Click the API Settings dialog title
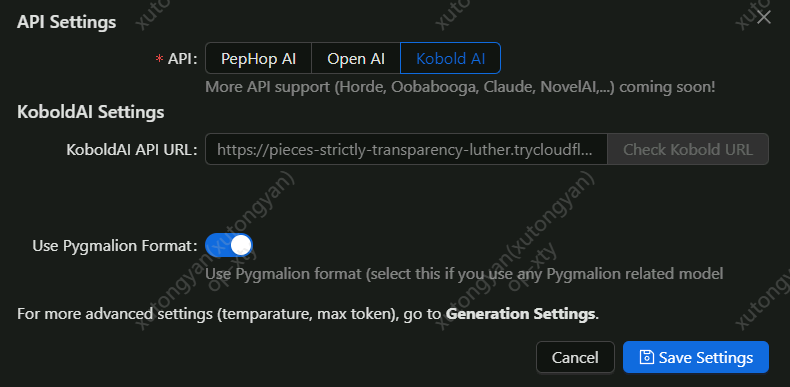This screenshot has width=790, height=387. point(67,22)
